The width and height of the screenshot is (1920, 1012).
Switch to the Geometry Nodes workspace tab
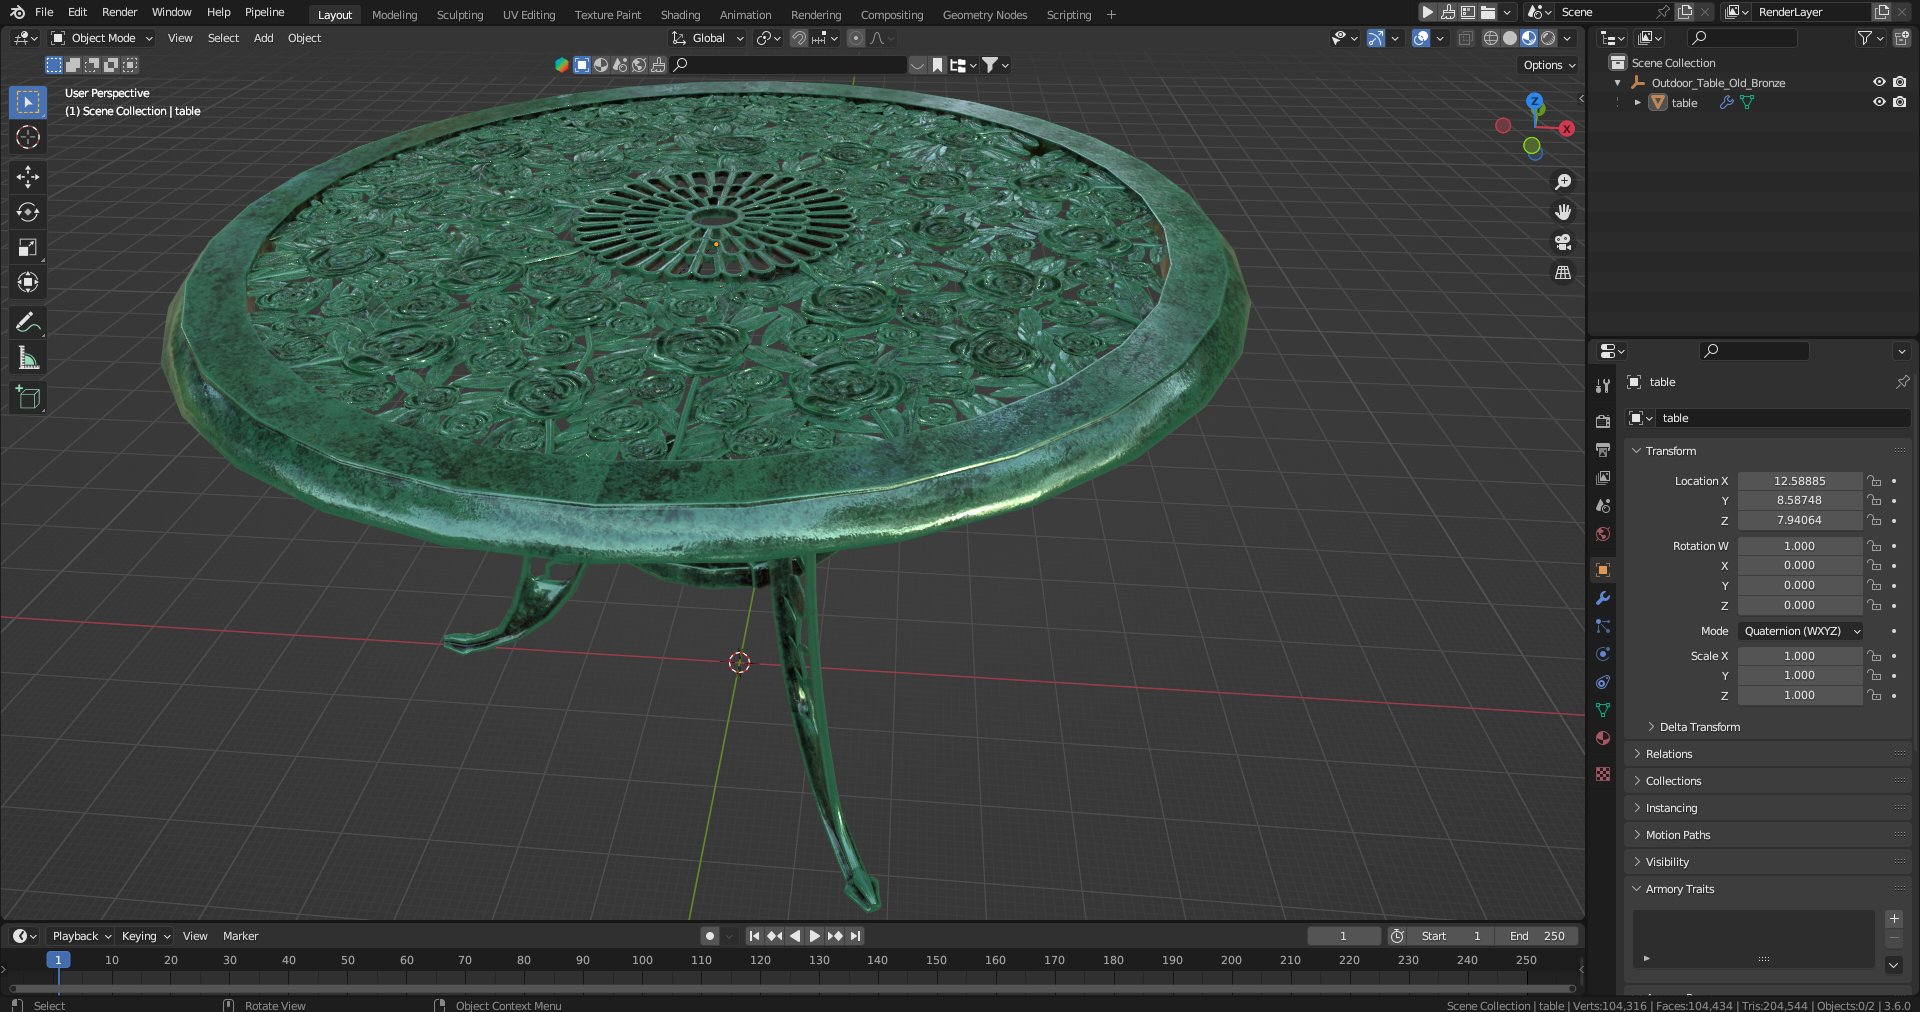coord(985,15)
